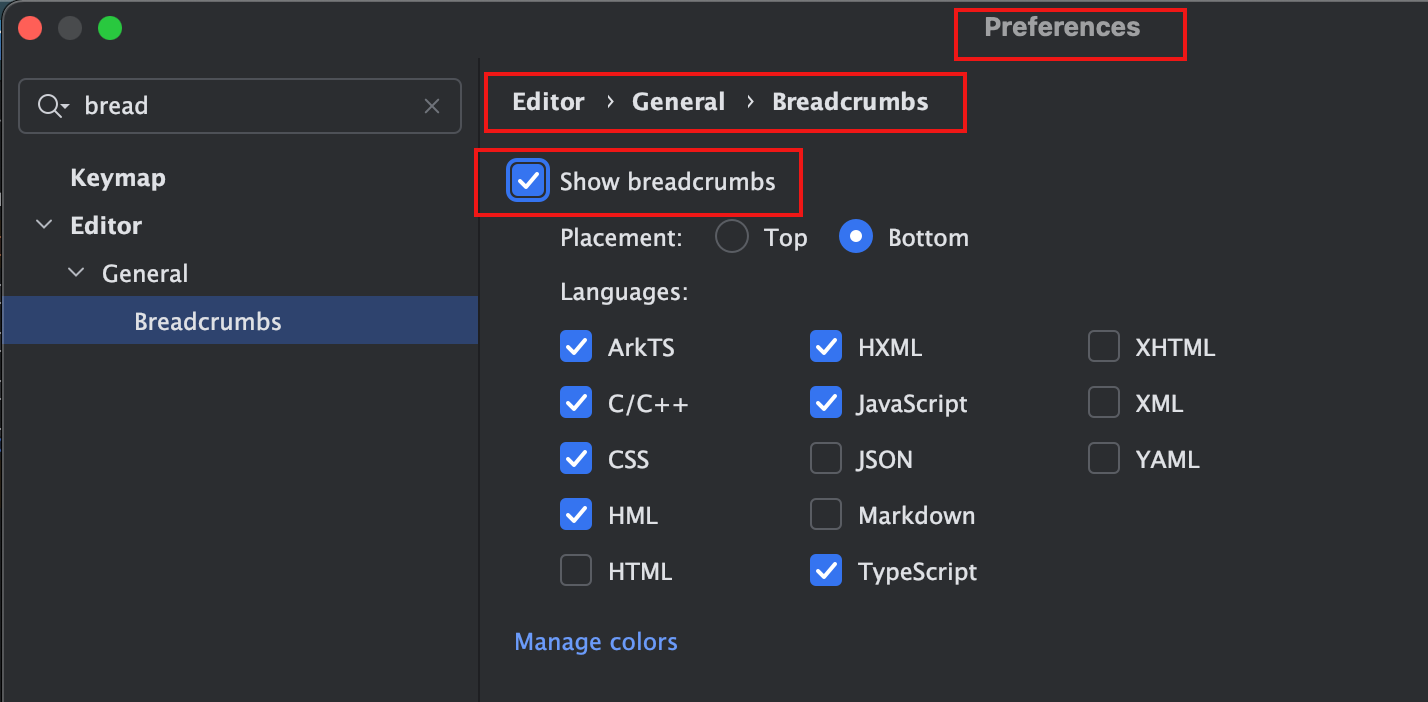Check the HTML language checkbox
Viewport: 1428px width, 702px height.
pos(576,571)
